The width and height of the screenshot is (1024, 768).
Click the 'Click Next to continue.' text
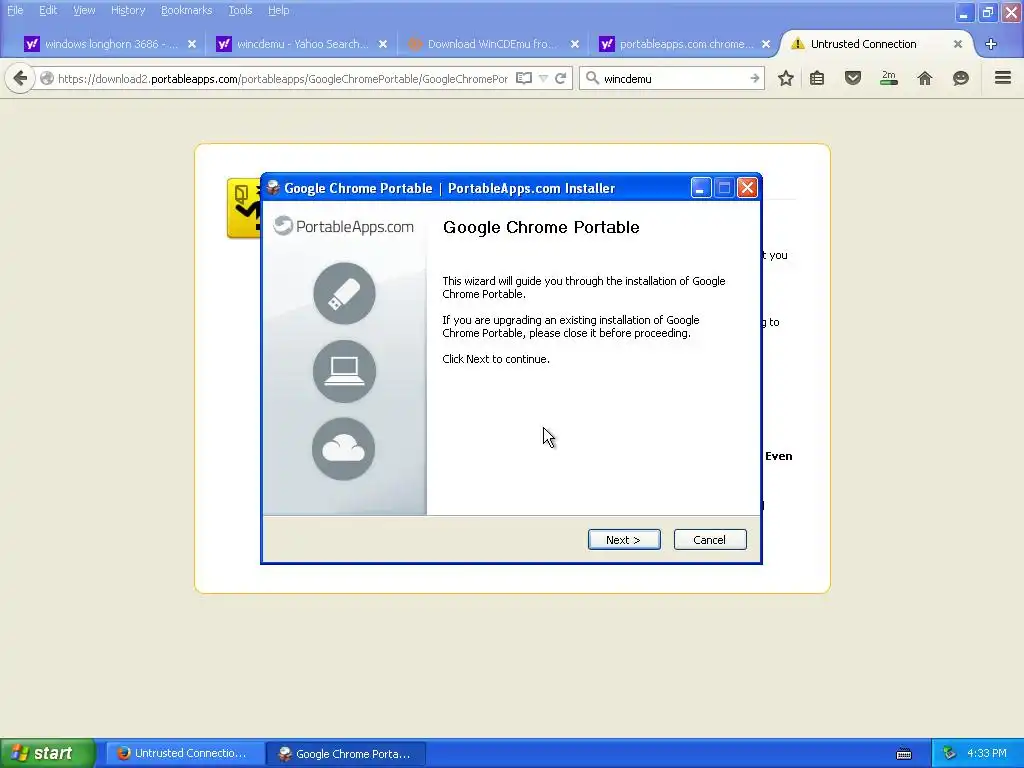point(496,359)
